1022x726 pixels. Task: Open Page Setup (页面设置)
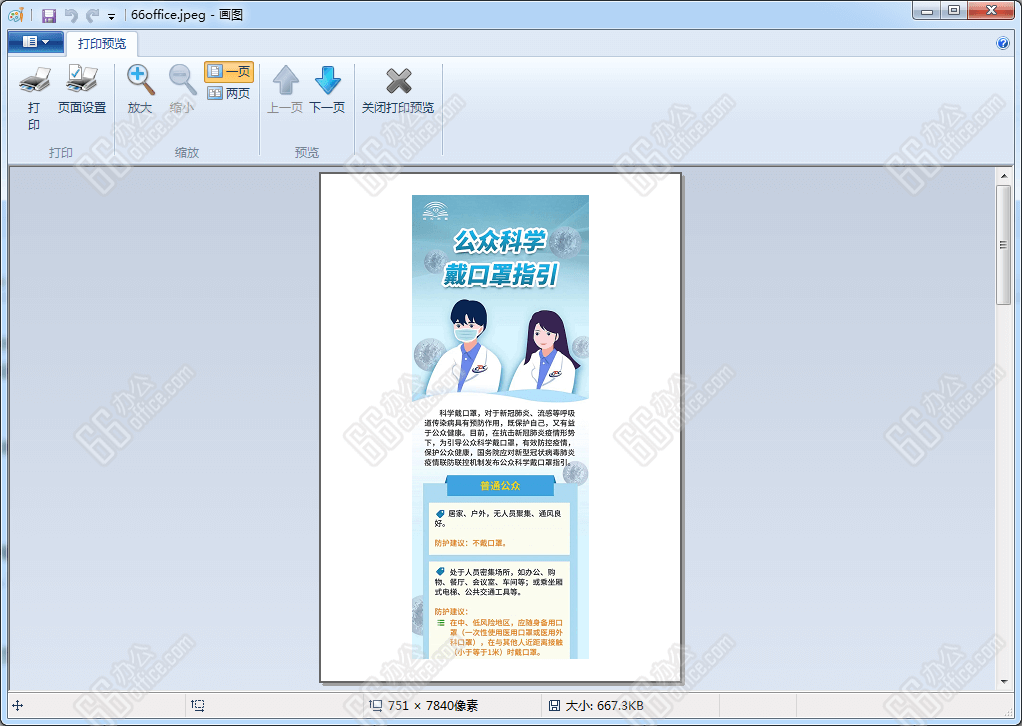click(x=81, y=81)
